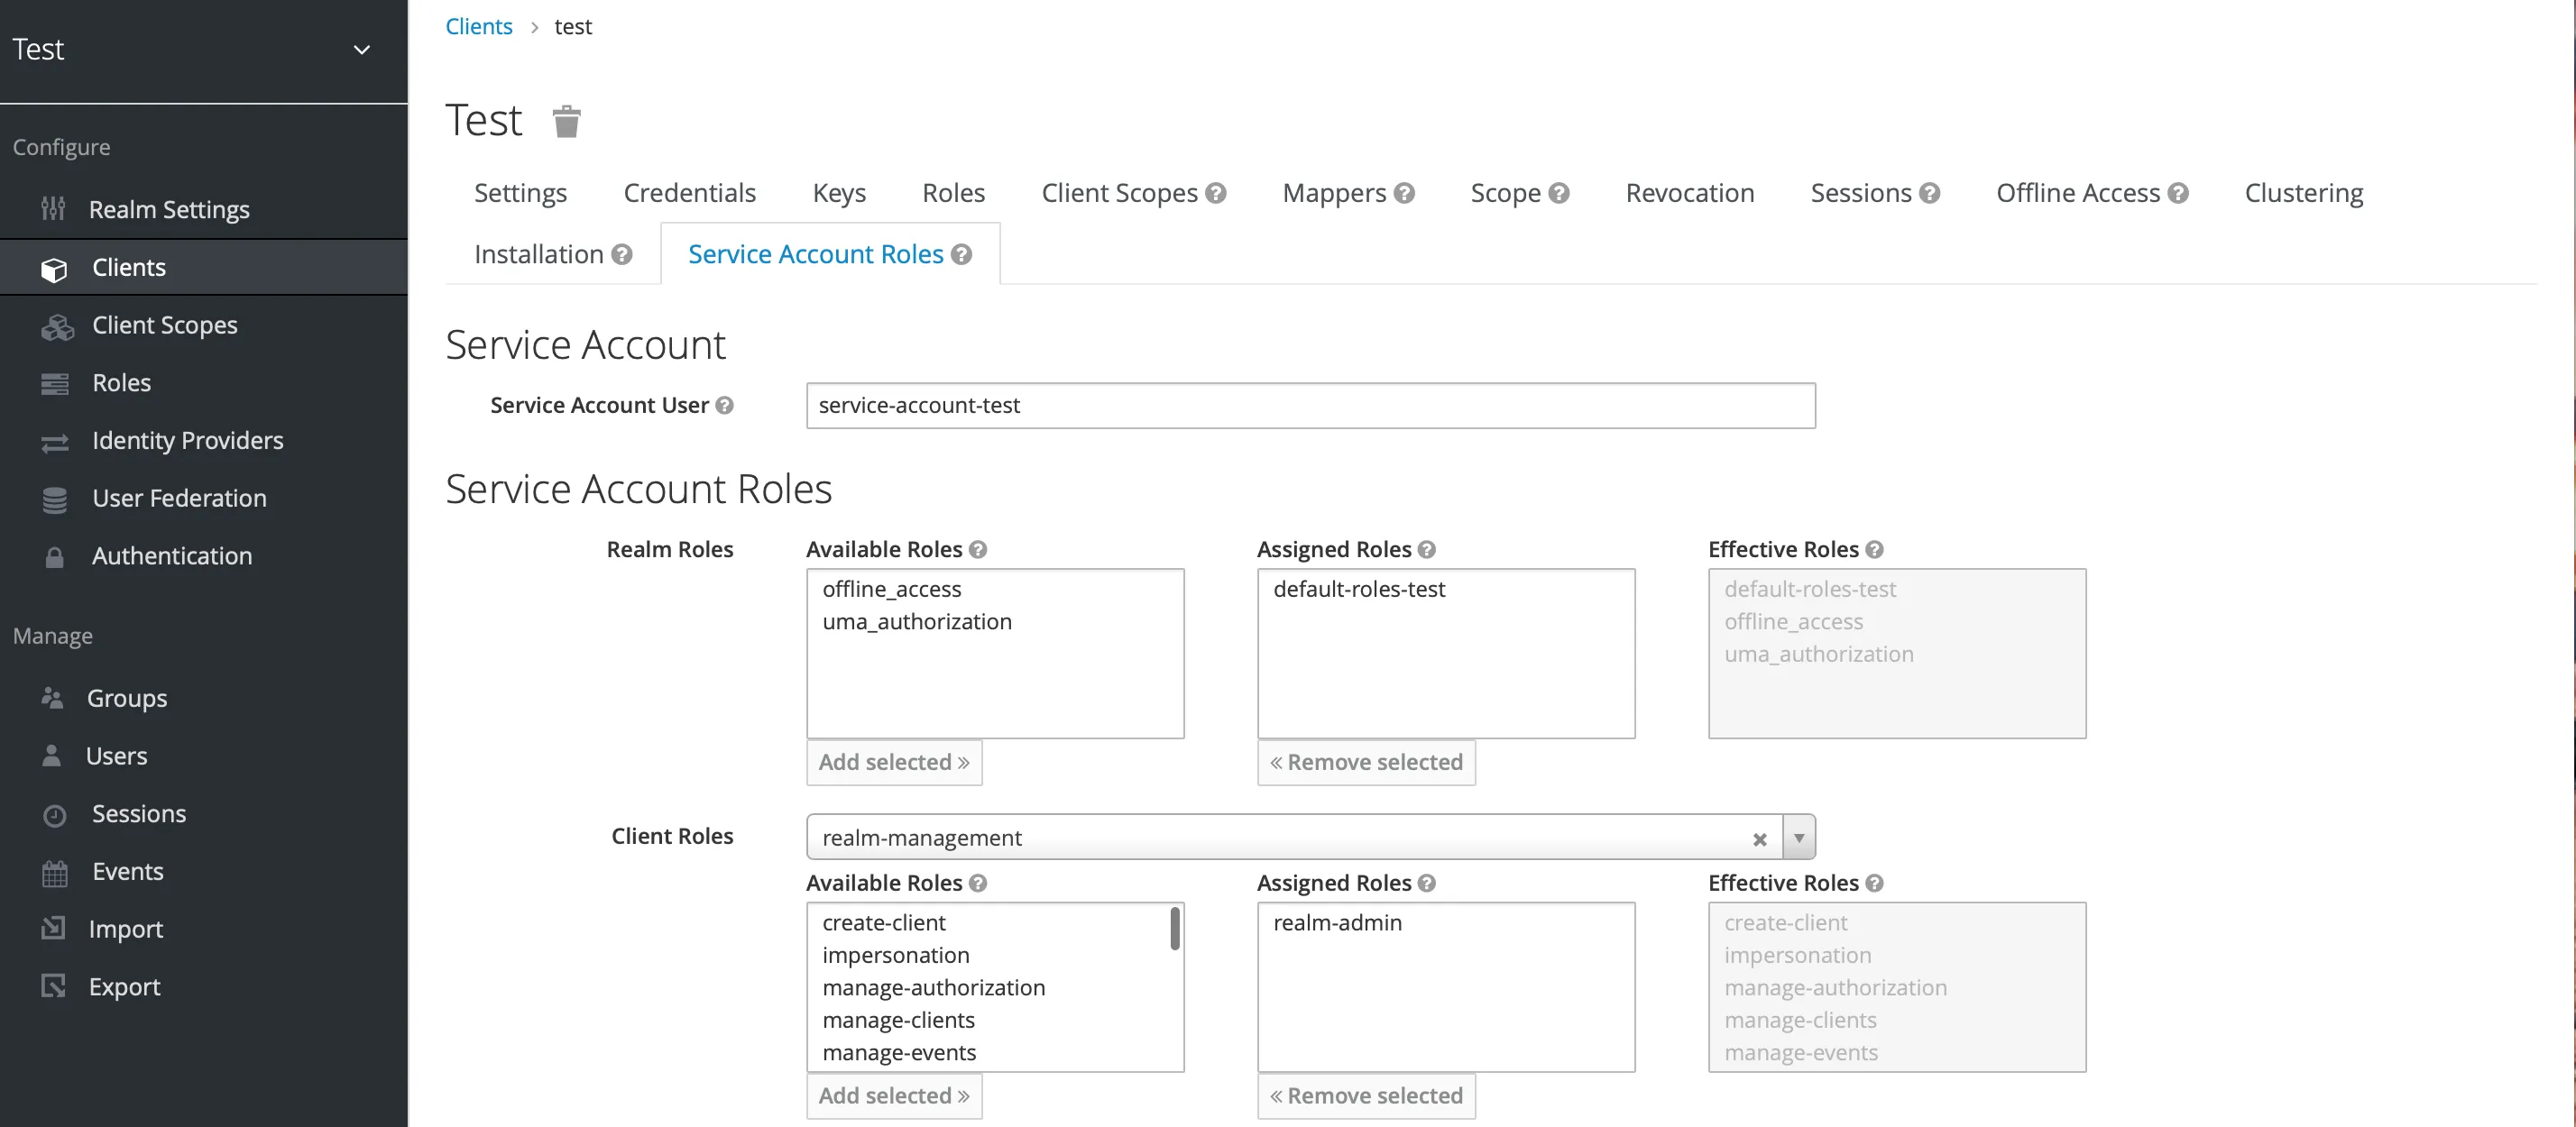This screenshot has height=1127, width=2576.
Task: Click the Service Account User input field
Action: click(1310, 405)
